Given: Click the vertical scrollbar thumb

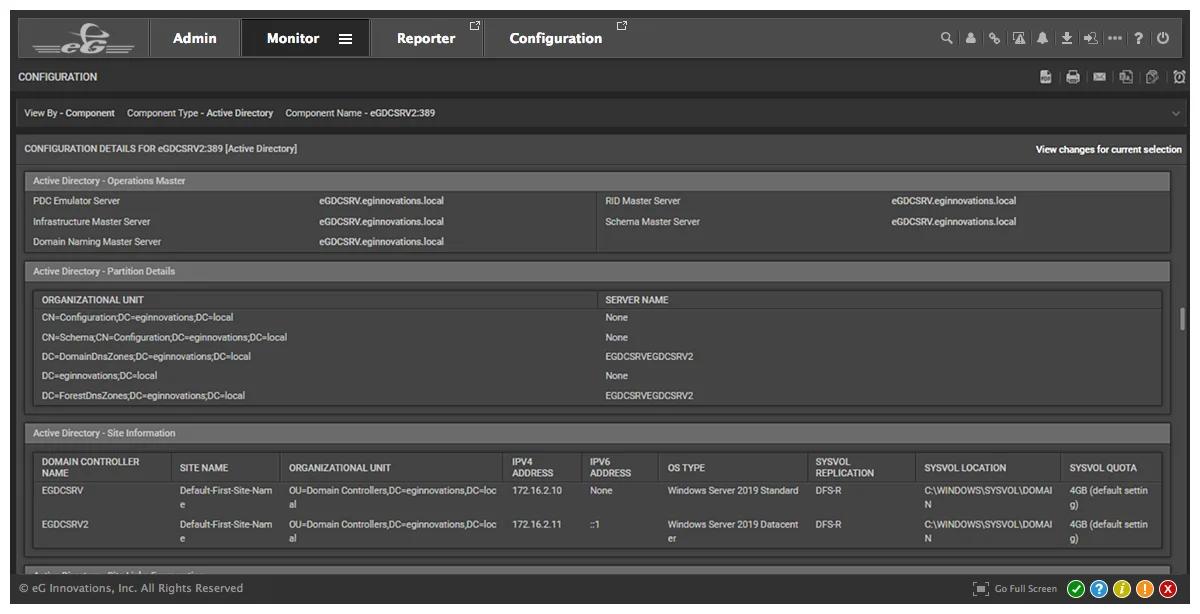Looking at the screenshot, I should pyautogui.click(x=1183, y=319).
